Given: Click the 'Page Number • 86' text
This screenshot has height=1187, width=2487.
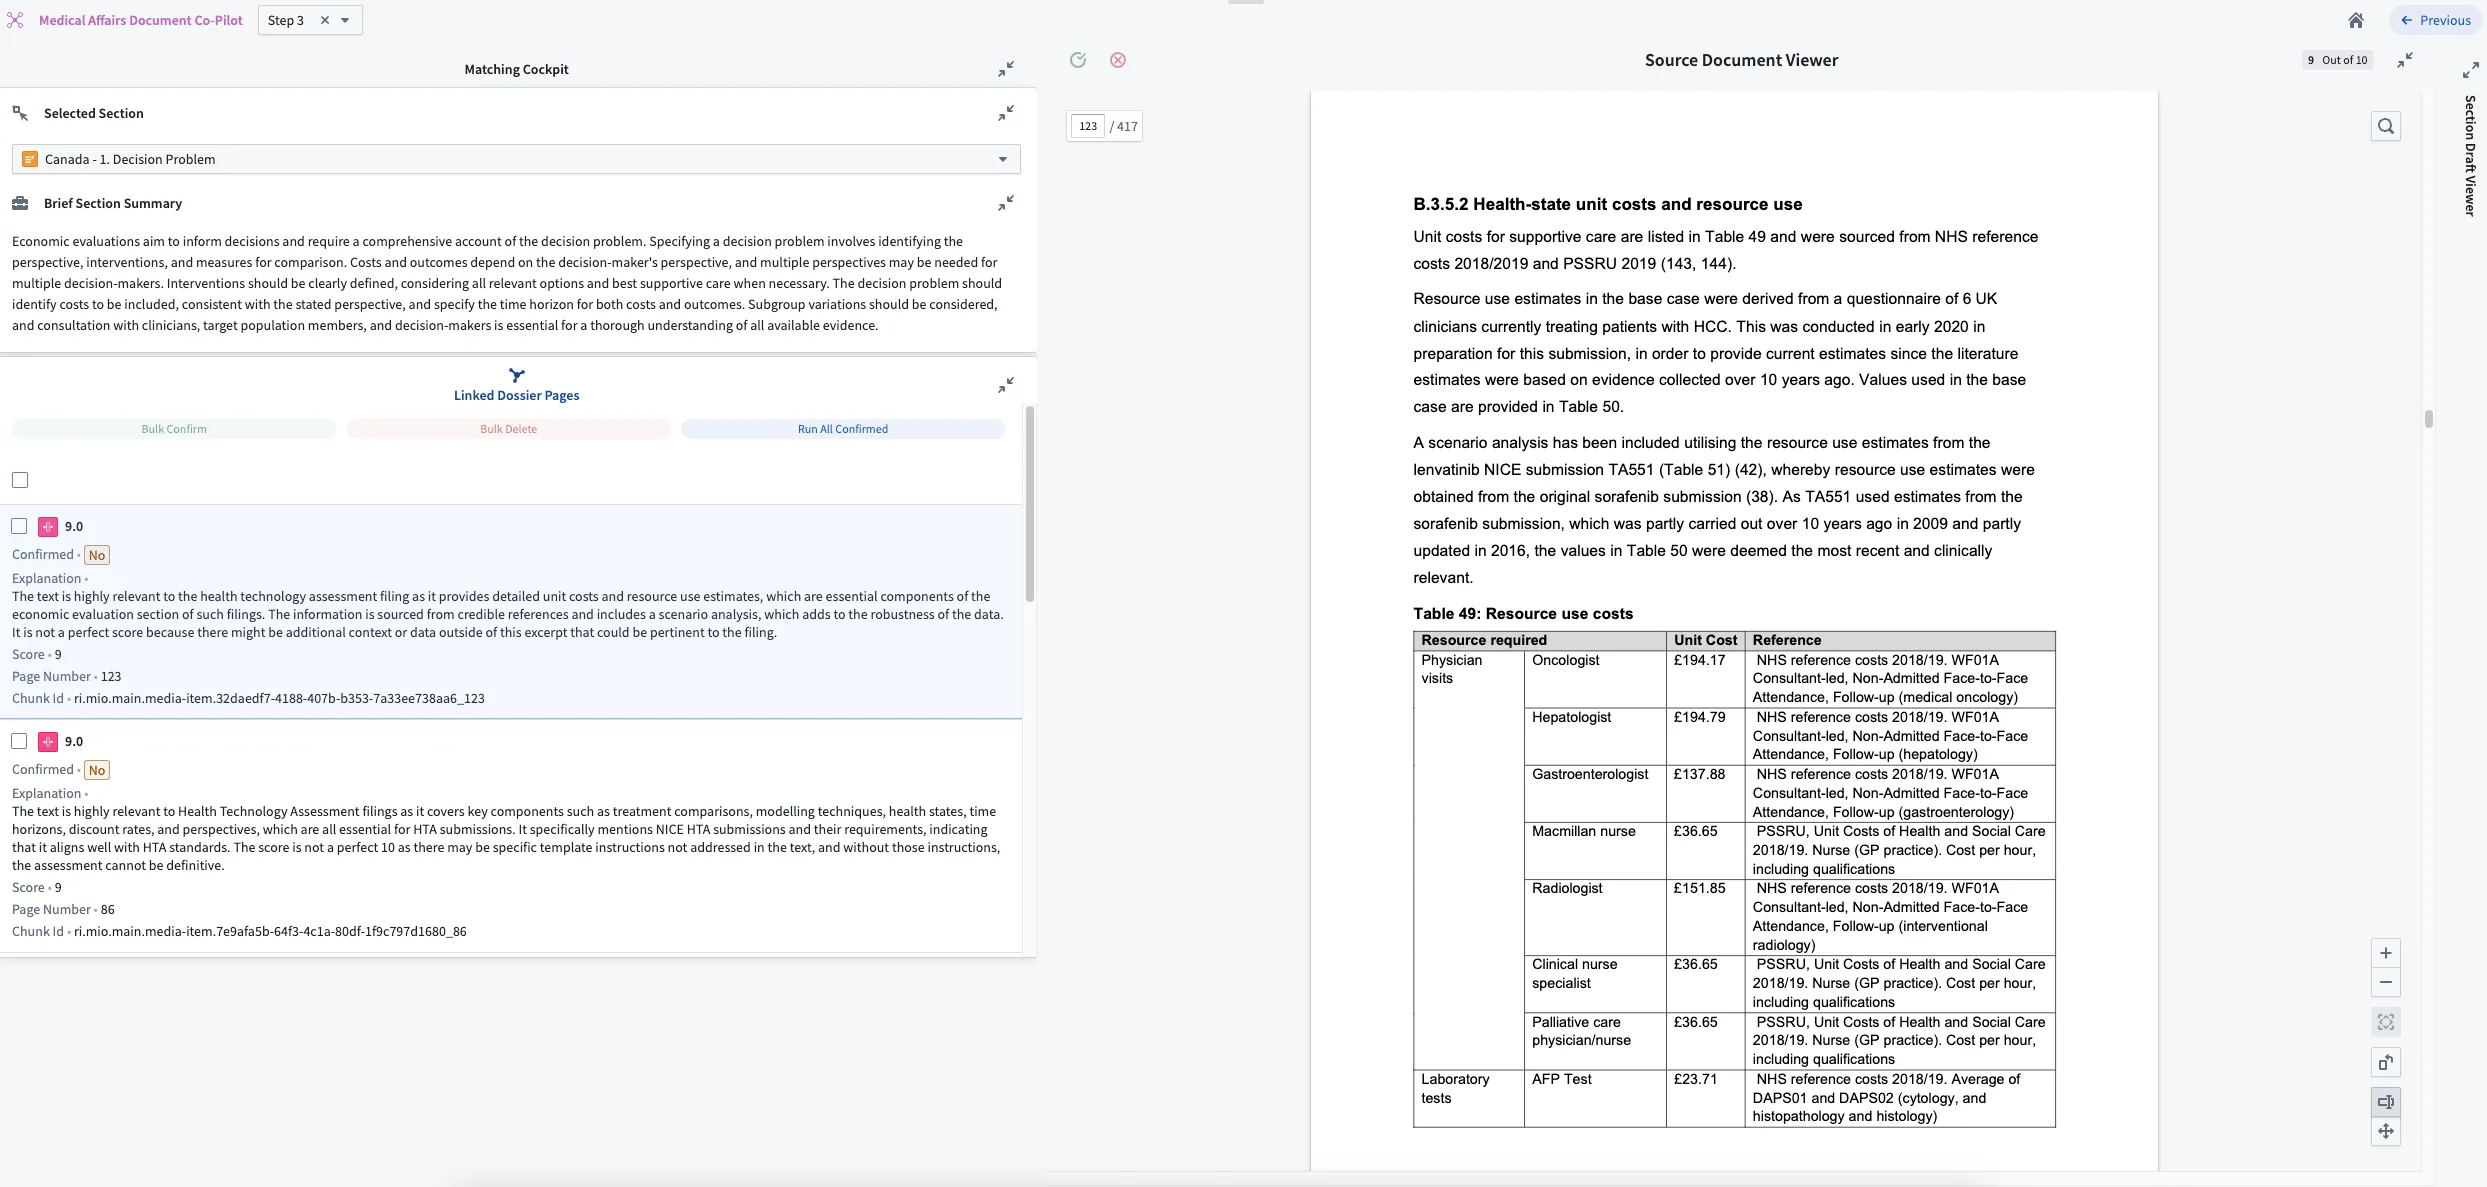Looking at the screenshot, I should point(63,909).
